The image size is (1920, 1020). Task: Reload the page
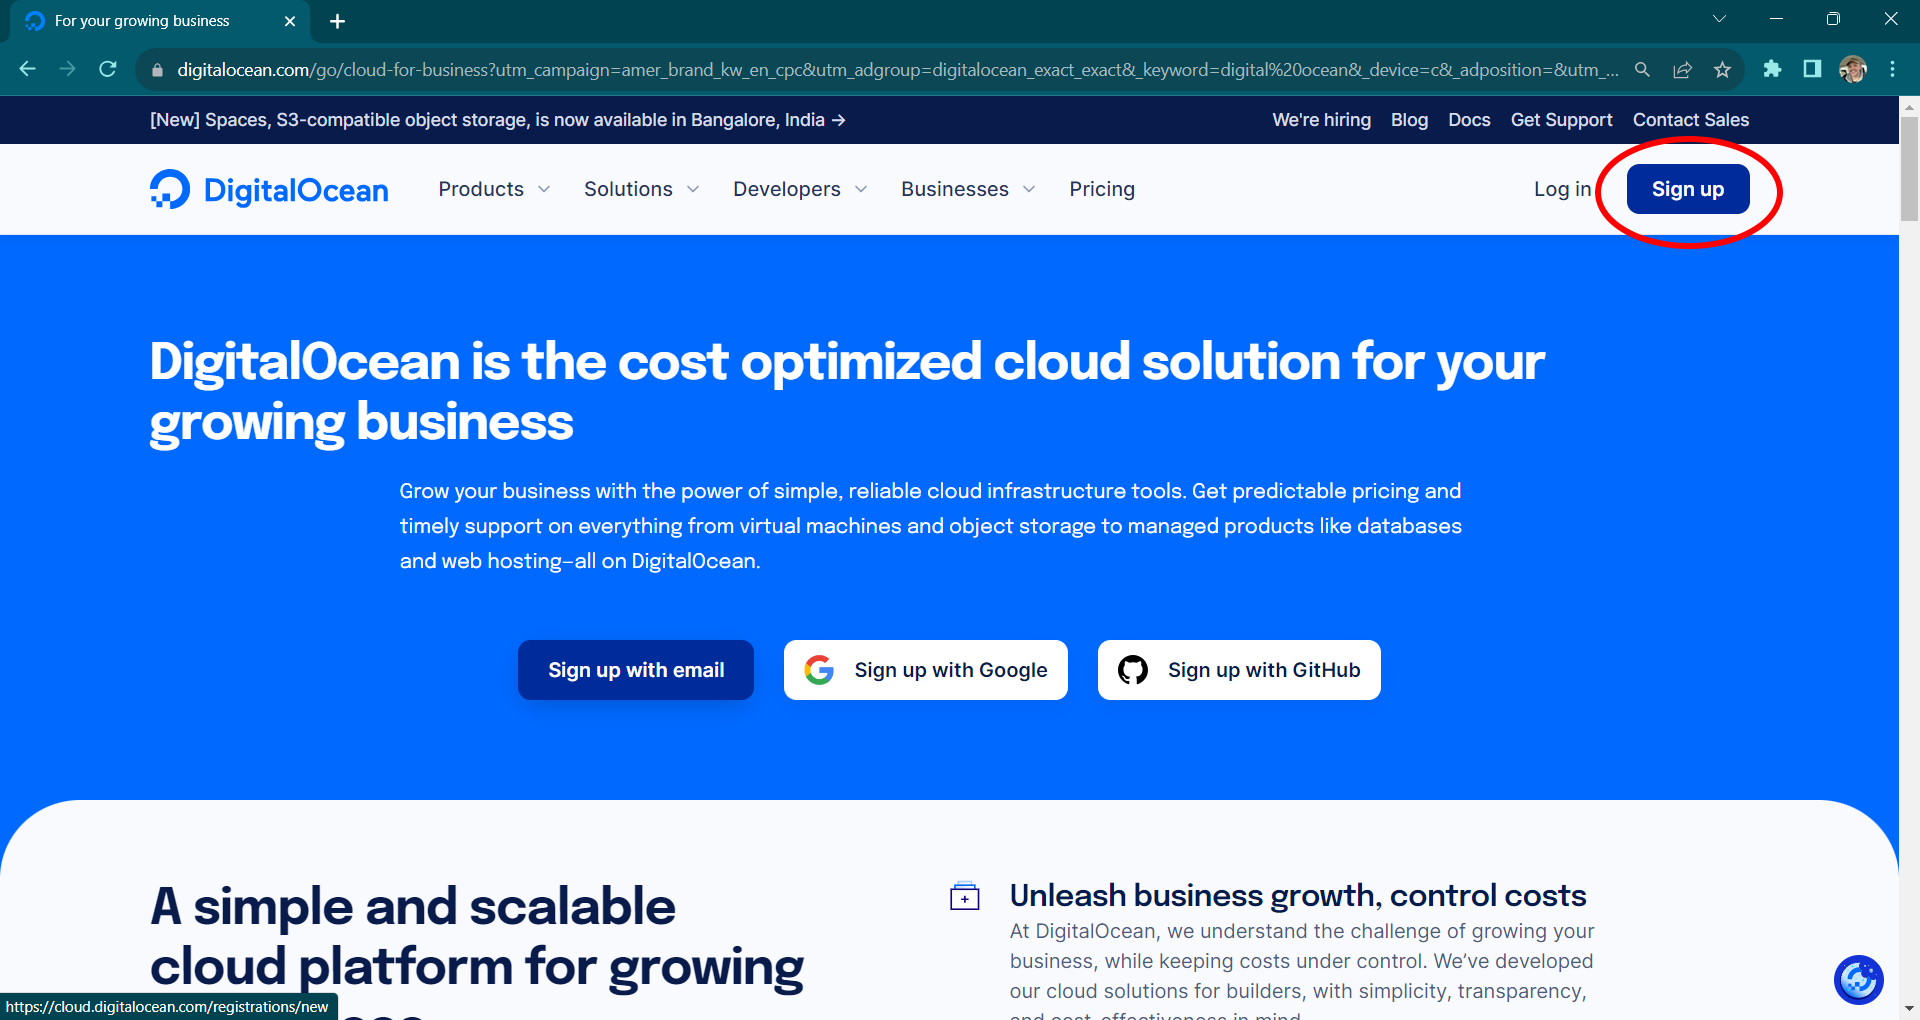click(108, 69)
